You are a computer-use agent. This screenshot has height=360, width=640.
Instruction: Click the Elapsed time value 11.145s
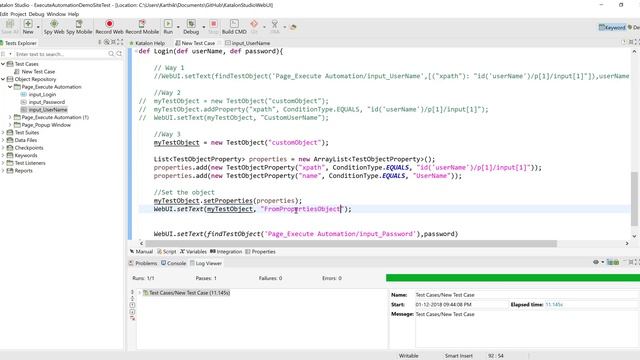click(x=554, y=304)
